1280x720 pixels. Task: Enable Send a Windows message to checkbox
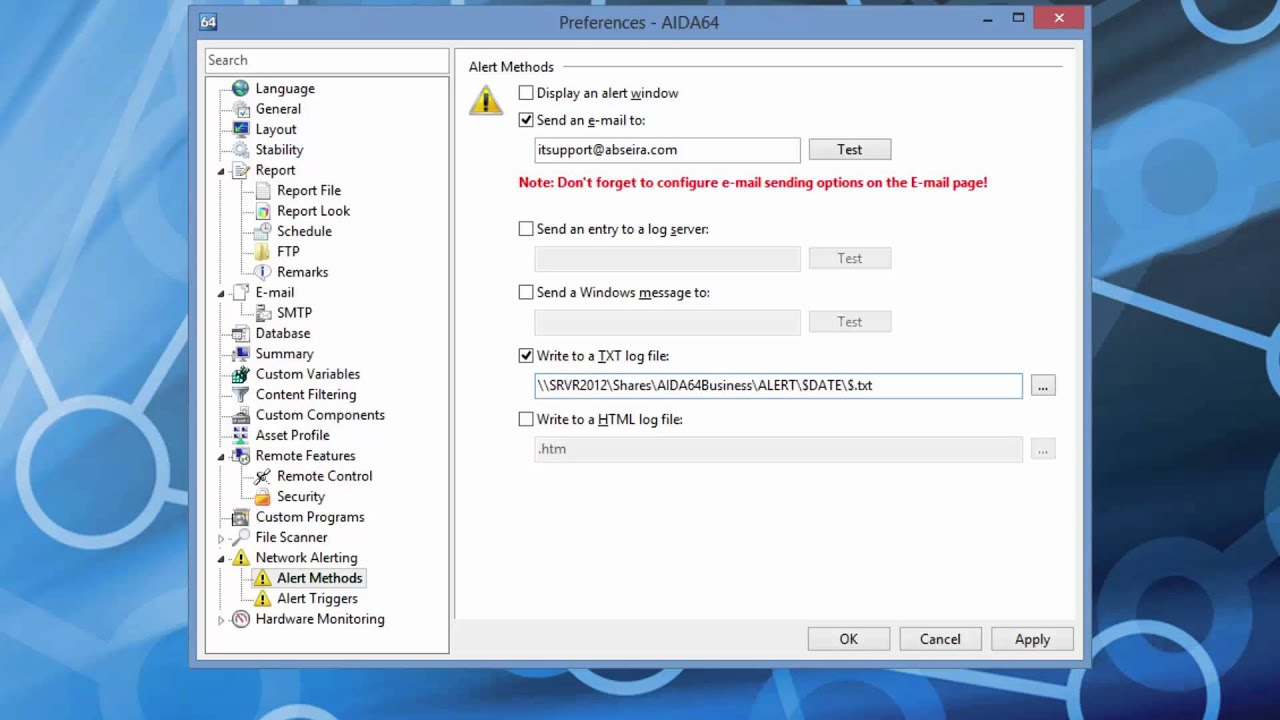[526, 292]
